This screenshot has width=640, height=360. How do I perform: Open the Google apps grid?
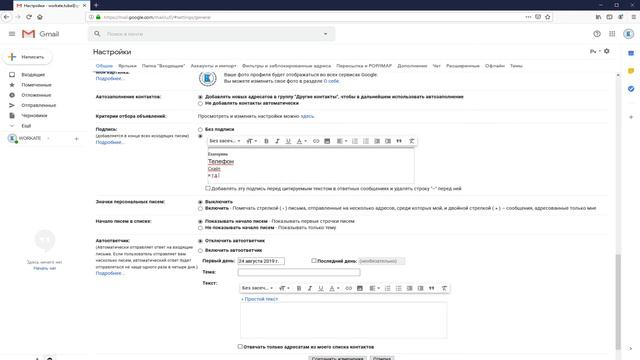click(612, 34)
